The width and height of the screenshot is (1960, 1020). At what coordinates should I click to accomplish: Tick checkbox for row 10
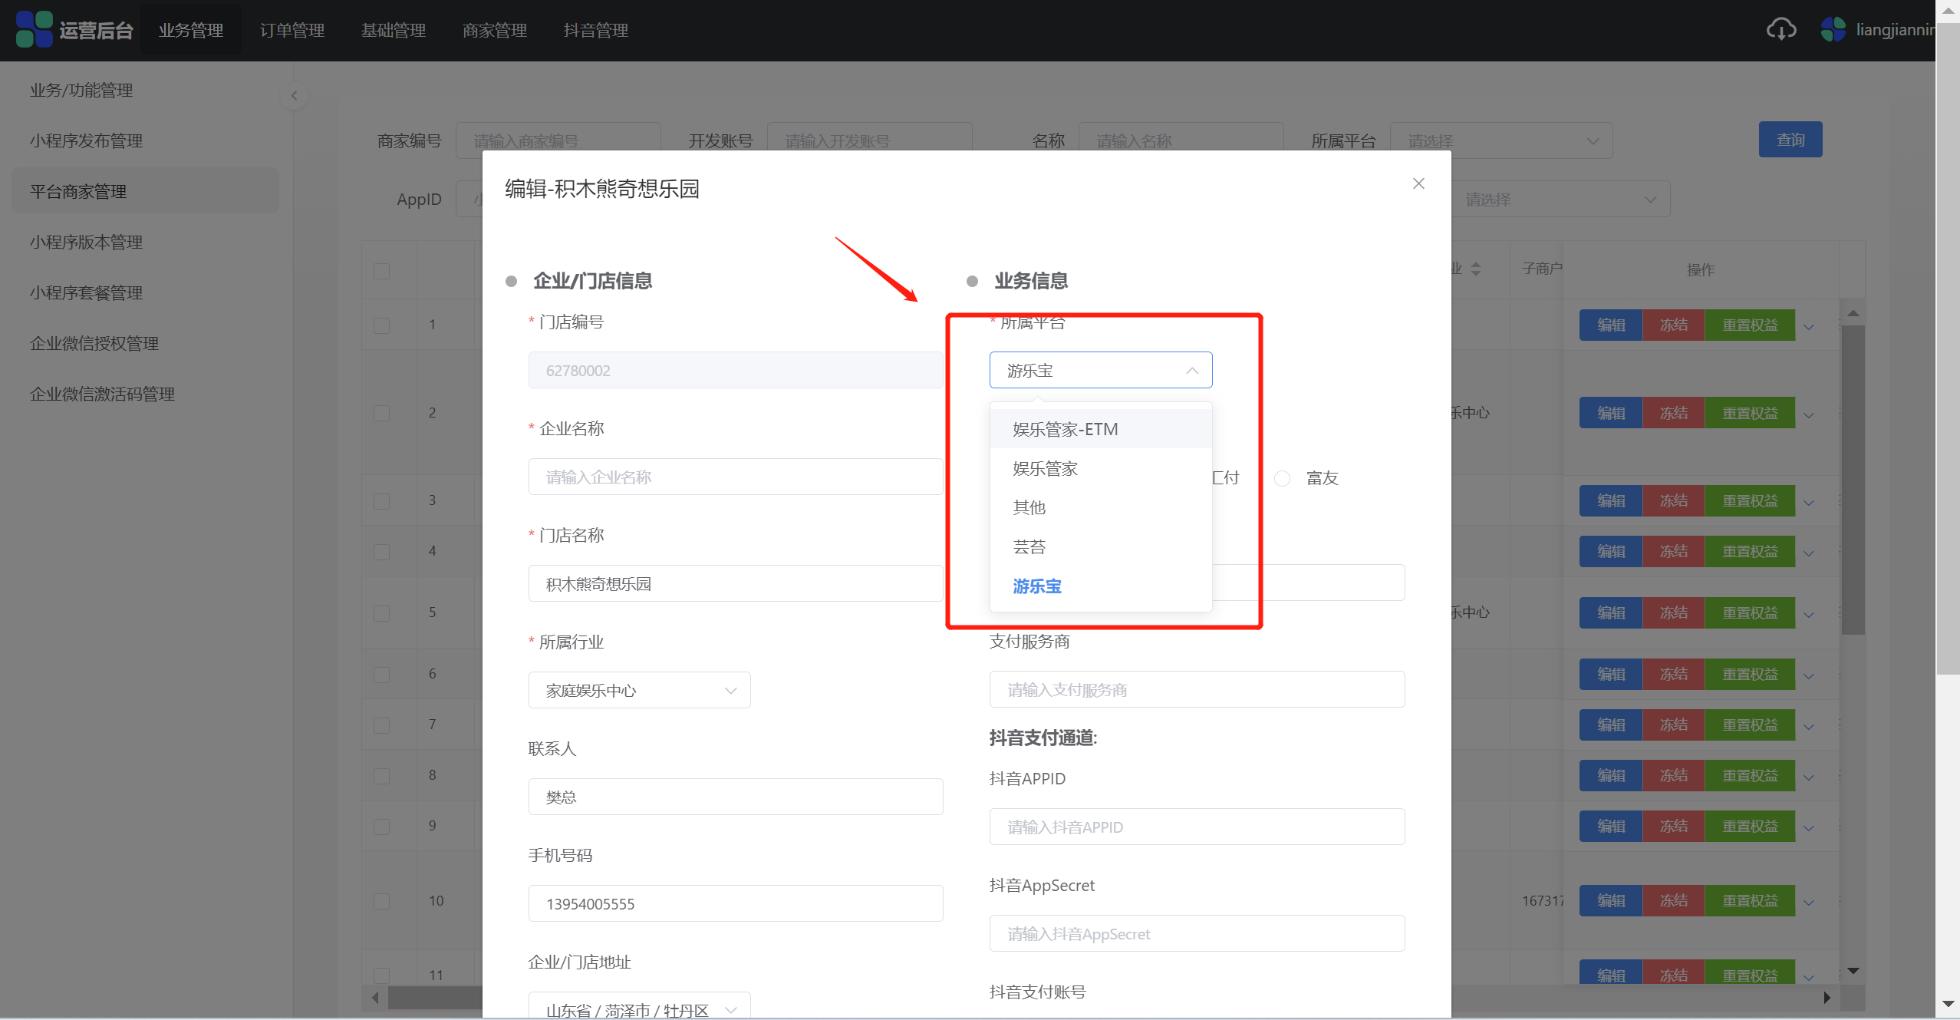(382, 901)
